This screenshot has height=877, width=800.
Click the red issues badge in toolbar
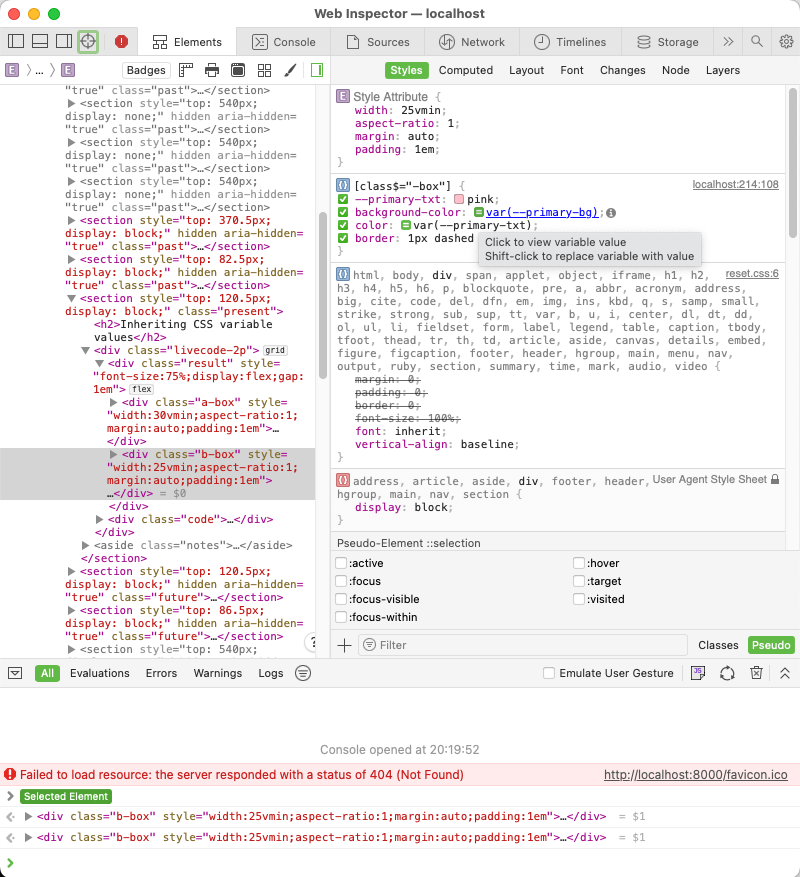coord(119,42)
